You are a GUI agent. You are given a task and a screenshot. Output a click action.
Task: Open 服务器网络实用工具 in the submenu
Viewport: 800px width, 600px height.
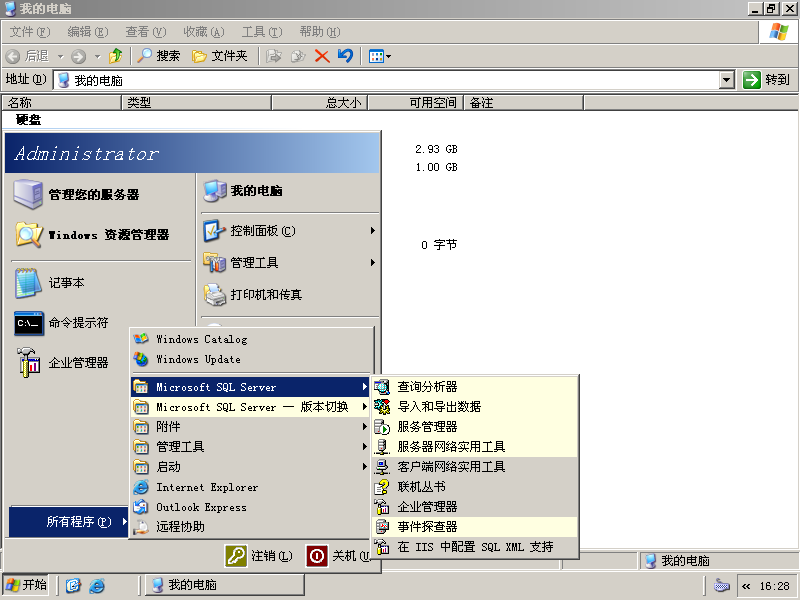tap(475, 447)
